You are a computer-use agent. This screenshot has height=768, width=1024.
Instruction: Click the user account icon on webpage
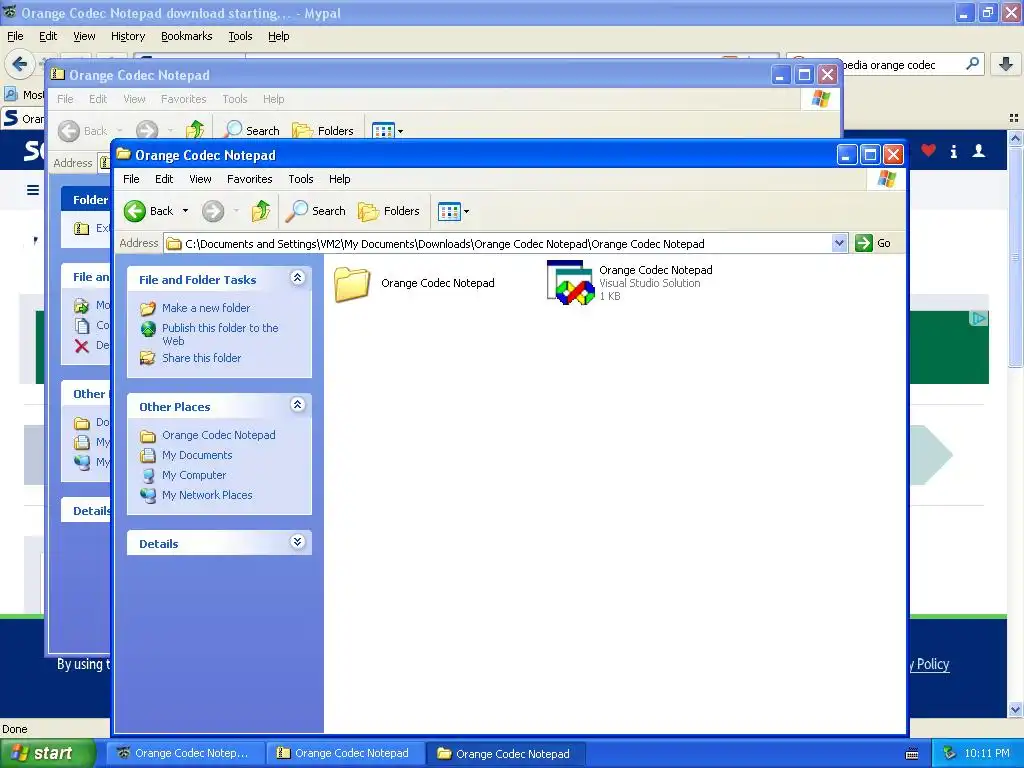(978, 151)
